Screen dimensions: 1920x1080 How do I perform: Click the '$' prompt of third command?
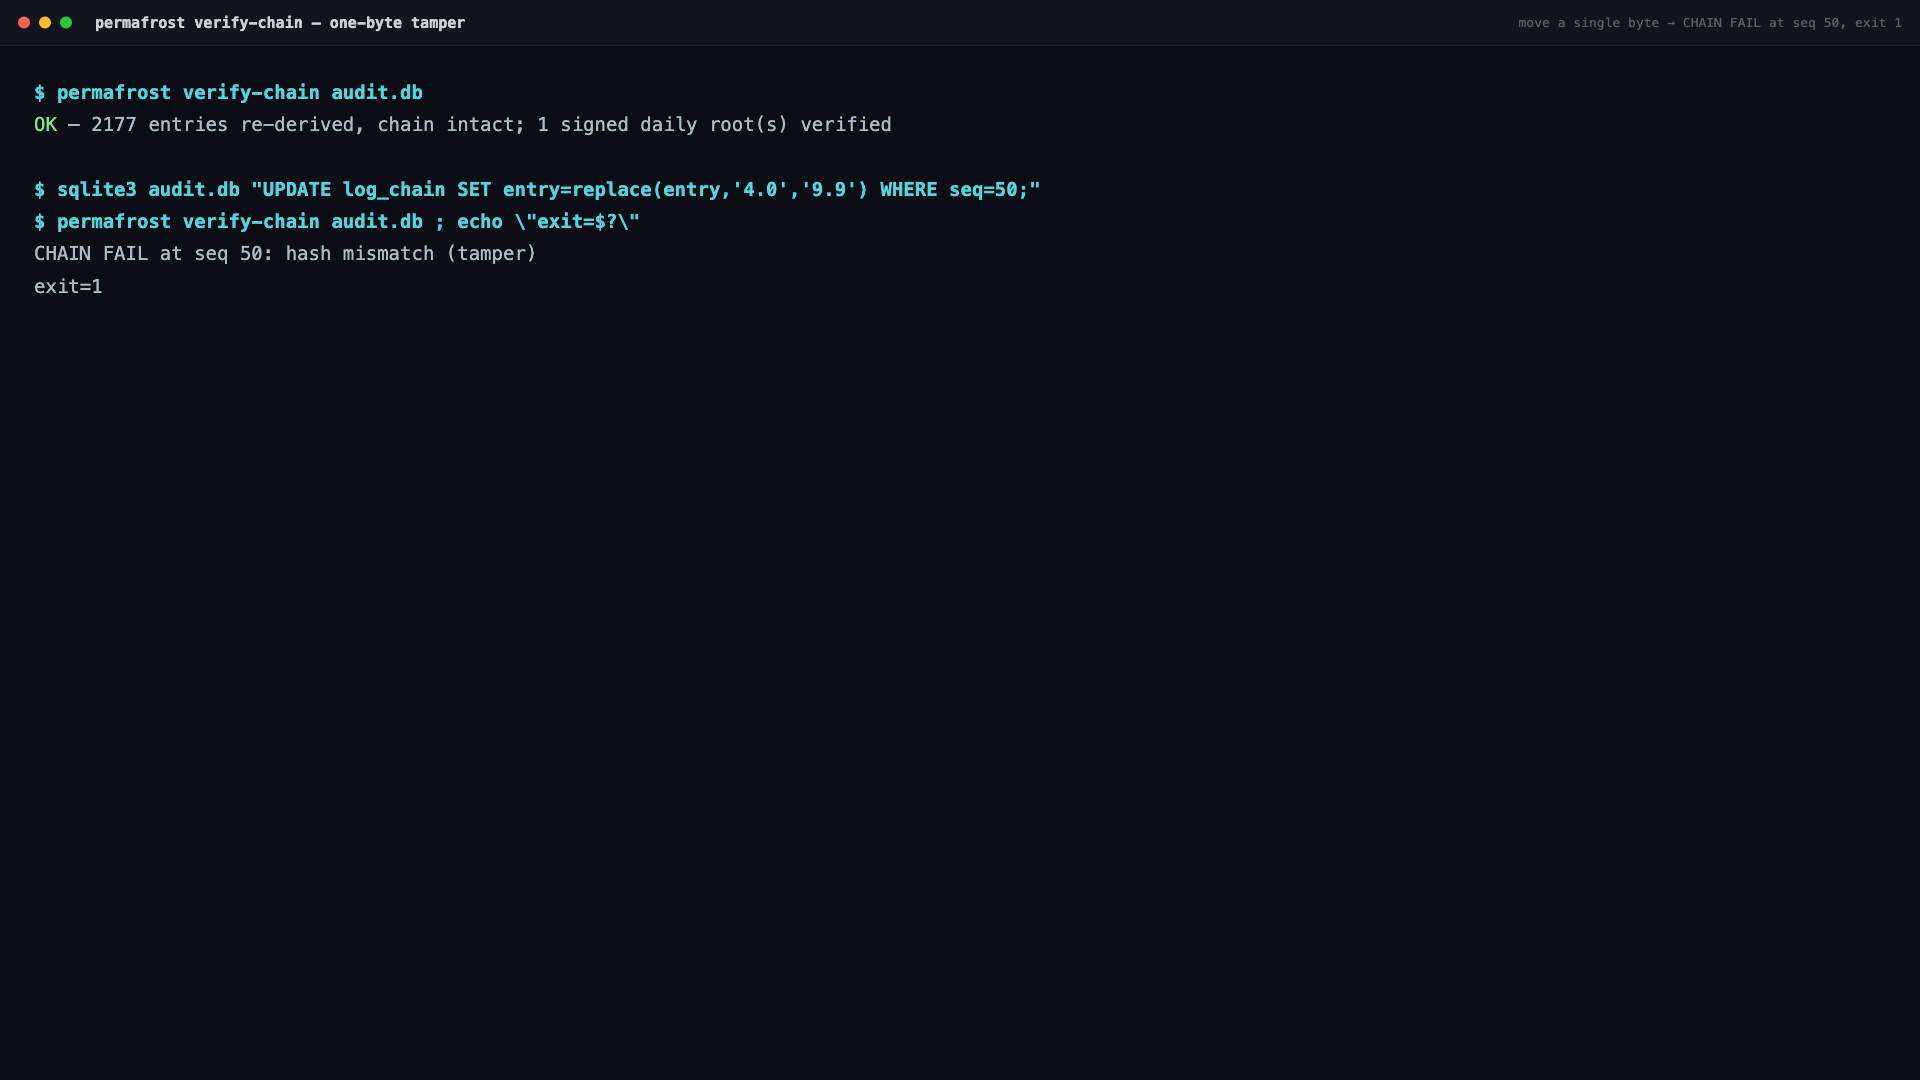(x=40, y=221)
